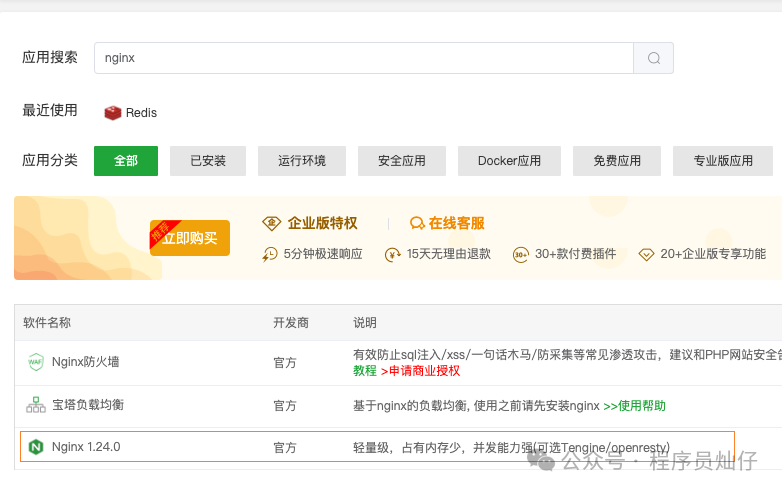The height and width of the screenshot is (491, 782).
Task: Click the green Nginx hexagon icon
Action: [36, 447]
